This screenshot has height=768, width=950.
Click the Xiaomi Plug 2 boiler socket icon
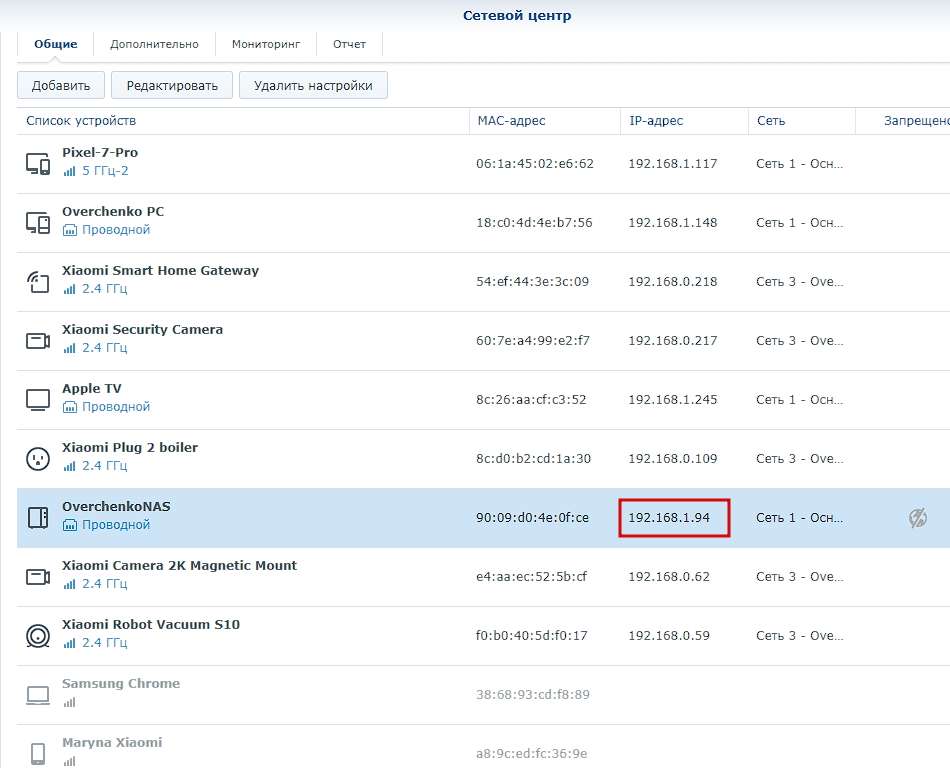click(x=38, y=458)
